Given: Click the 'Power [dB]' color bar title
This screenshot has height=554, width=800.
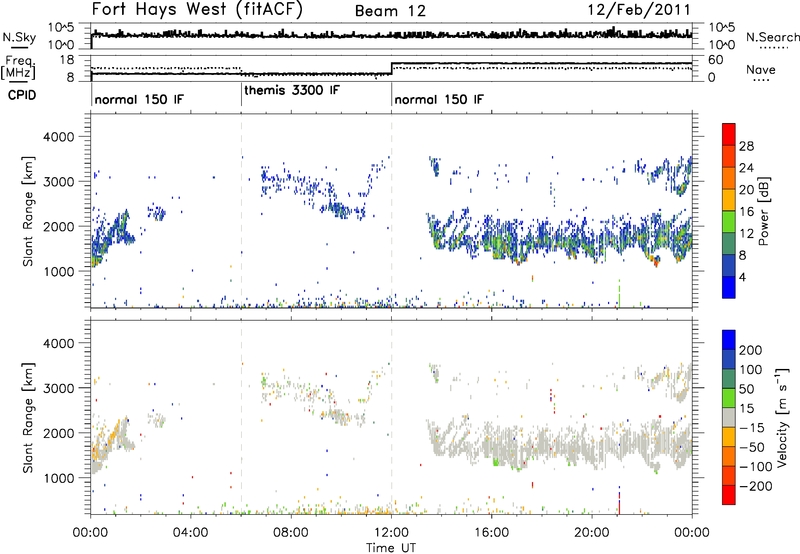Looking at the screenshot, I should click(763, 211).
